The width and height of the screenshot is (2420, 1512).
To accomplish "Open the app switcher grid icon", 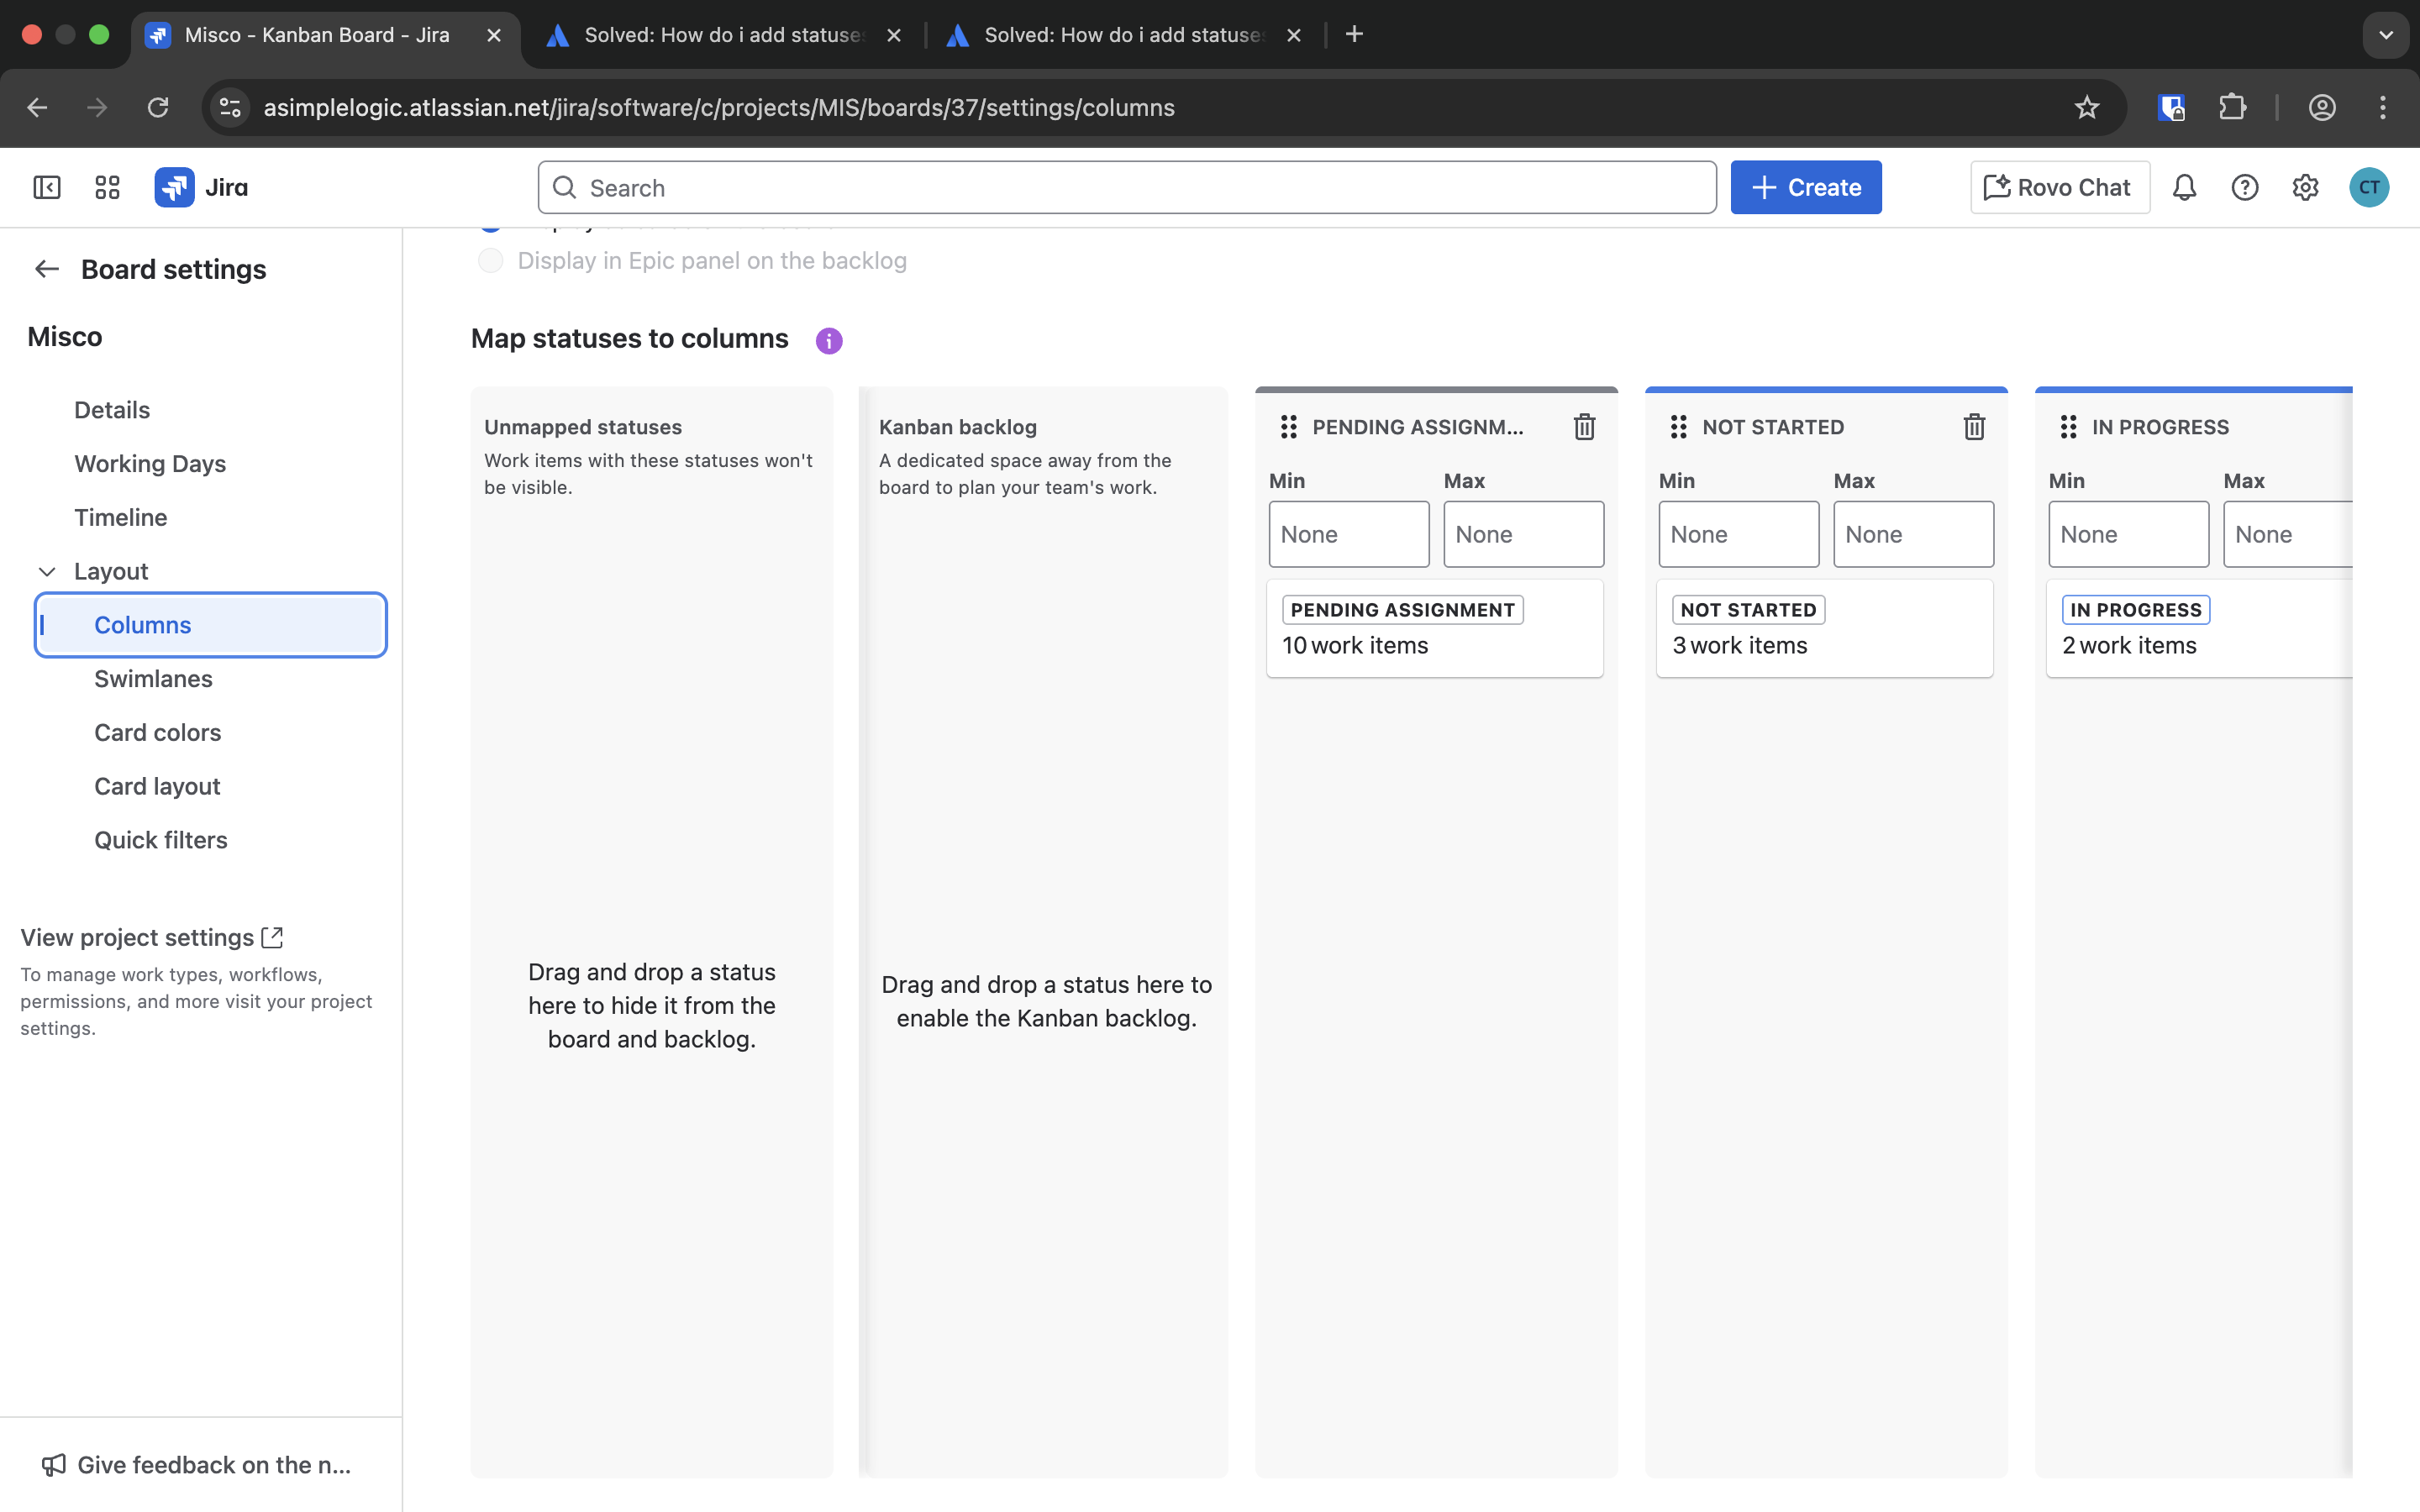I will point(107,187).
